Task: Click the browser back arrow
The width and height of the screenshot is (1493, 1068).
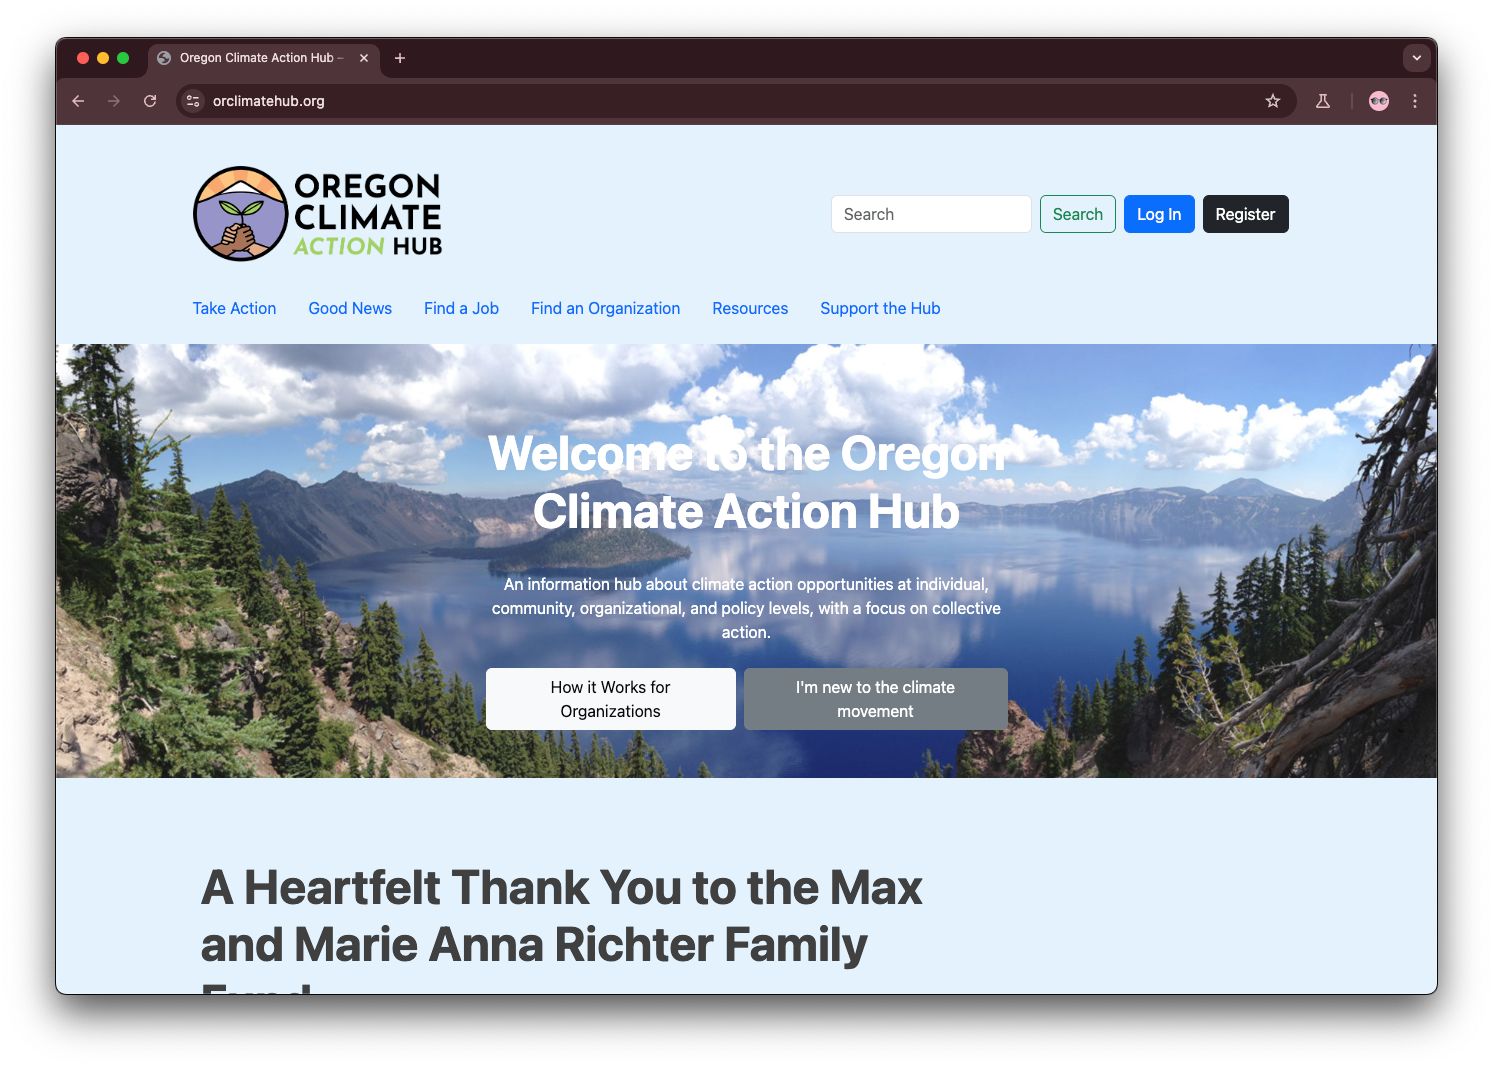Action: [x=78, y=101]
